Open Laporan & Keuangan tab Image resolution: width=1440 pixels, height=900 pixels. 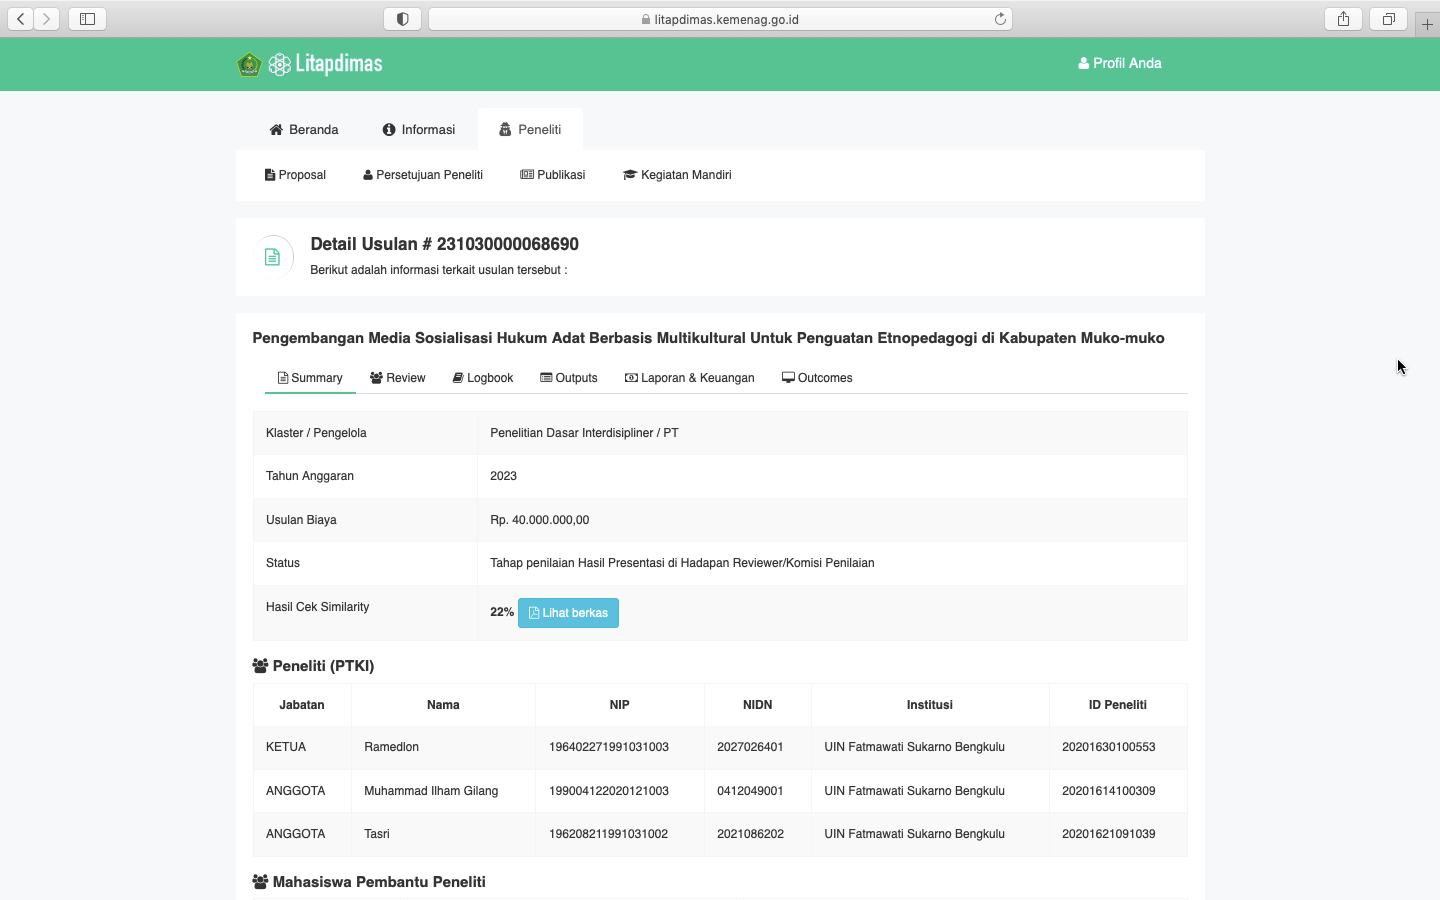click(x=690, y=378)
